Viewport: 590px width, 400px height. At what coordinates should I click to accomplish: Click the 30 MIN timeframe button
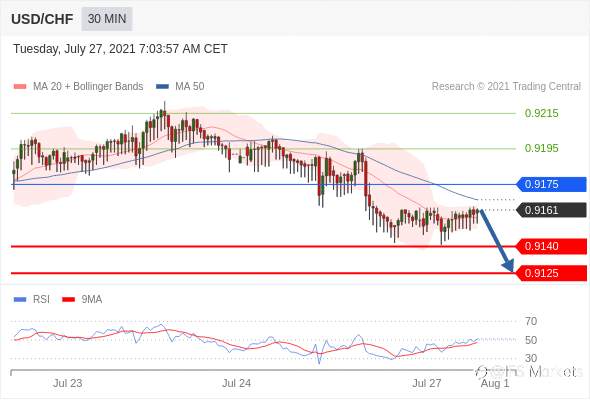pos(107,18)
